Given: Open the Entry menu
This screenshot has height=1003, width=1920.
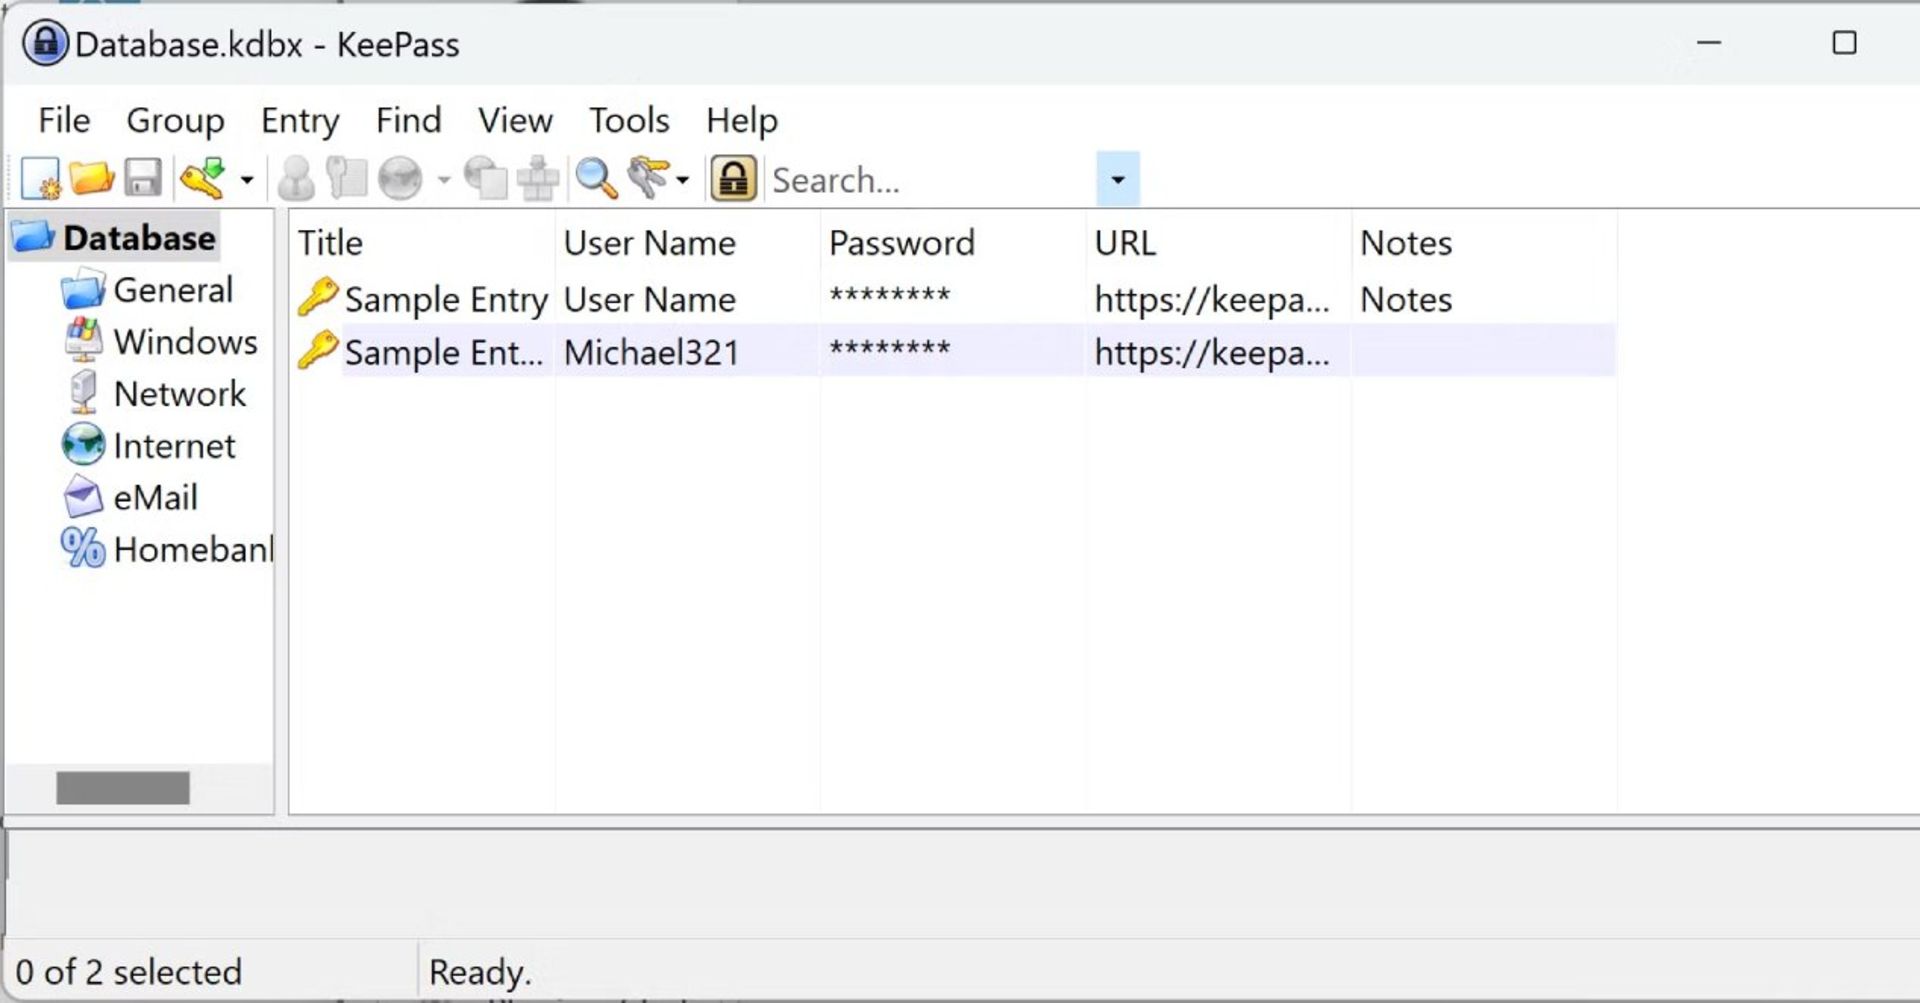Looking at the screenshot, I should (300, 120).
